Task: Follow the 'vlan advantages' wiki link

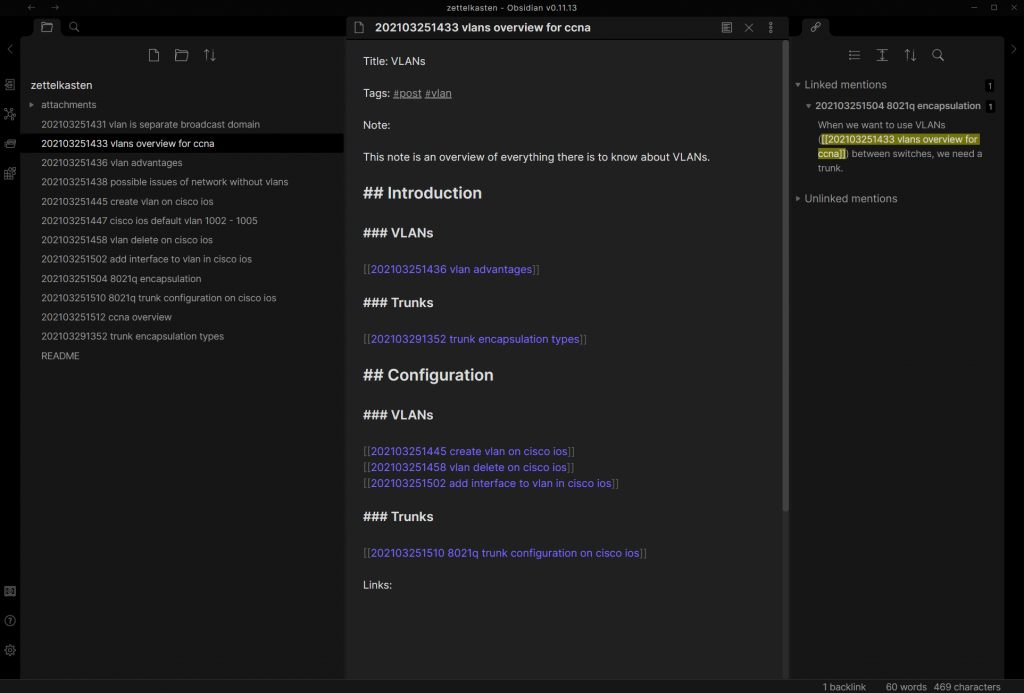Action: 451,269
